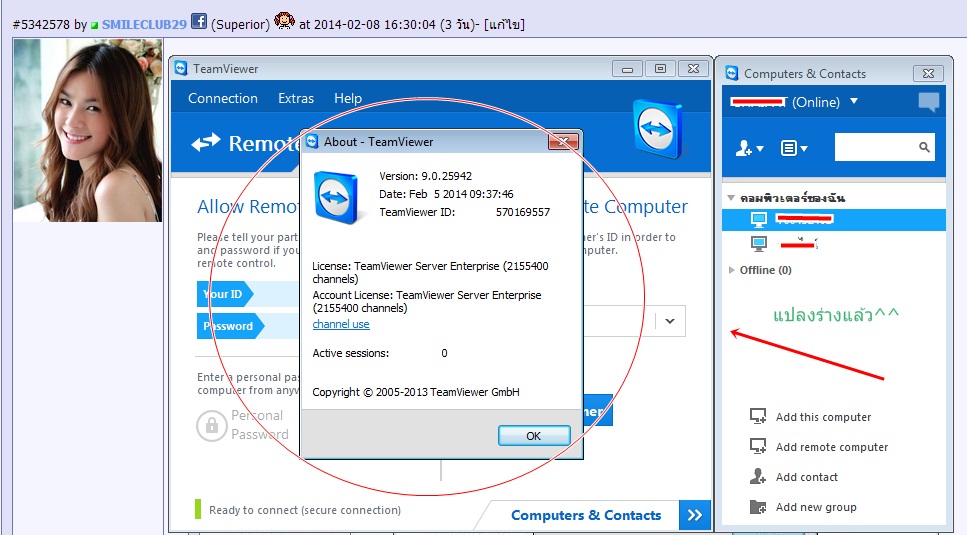This screenshot has height=535, width=967.
Task: Click Ready to connect status text
Action: click(305, 510)
